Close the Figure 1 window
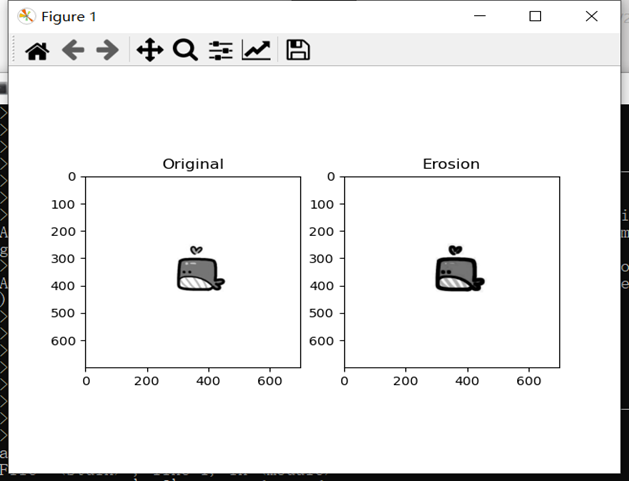629x481 pixels. [591, 16]
